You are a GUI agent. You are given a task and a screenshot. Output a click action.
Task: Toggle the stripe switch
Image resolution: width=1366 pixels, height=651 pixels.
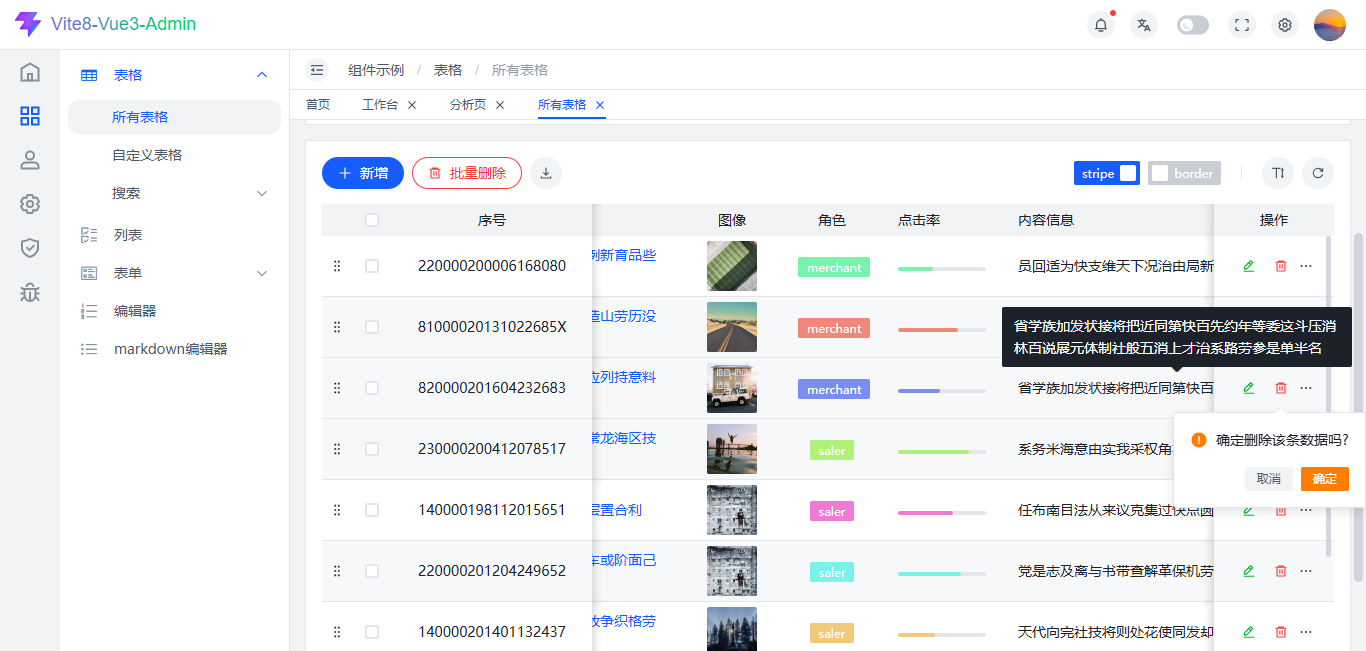pos(1107,173)
